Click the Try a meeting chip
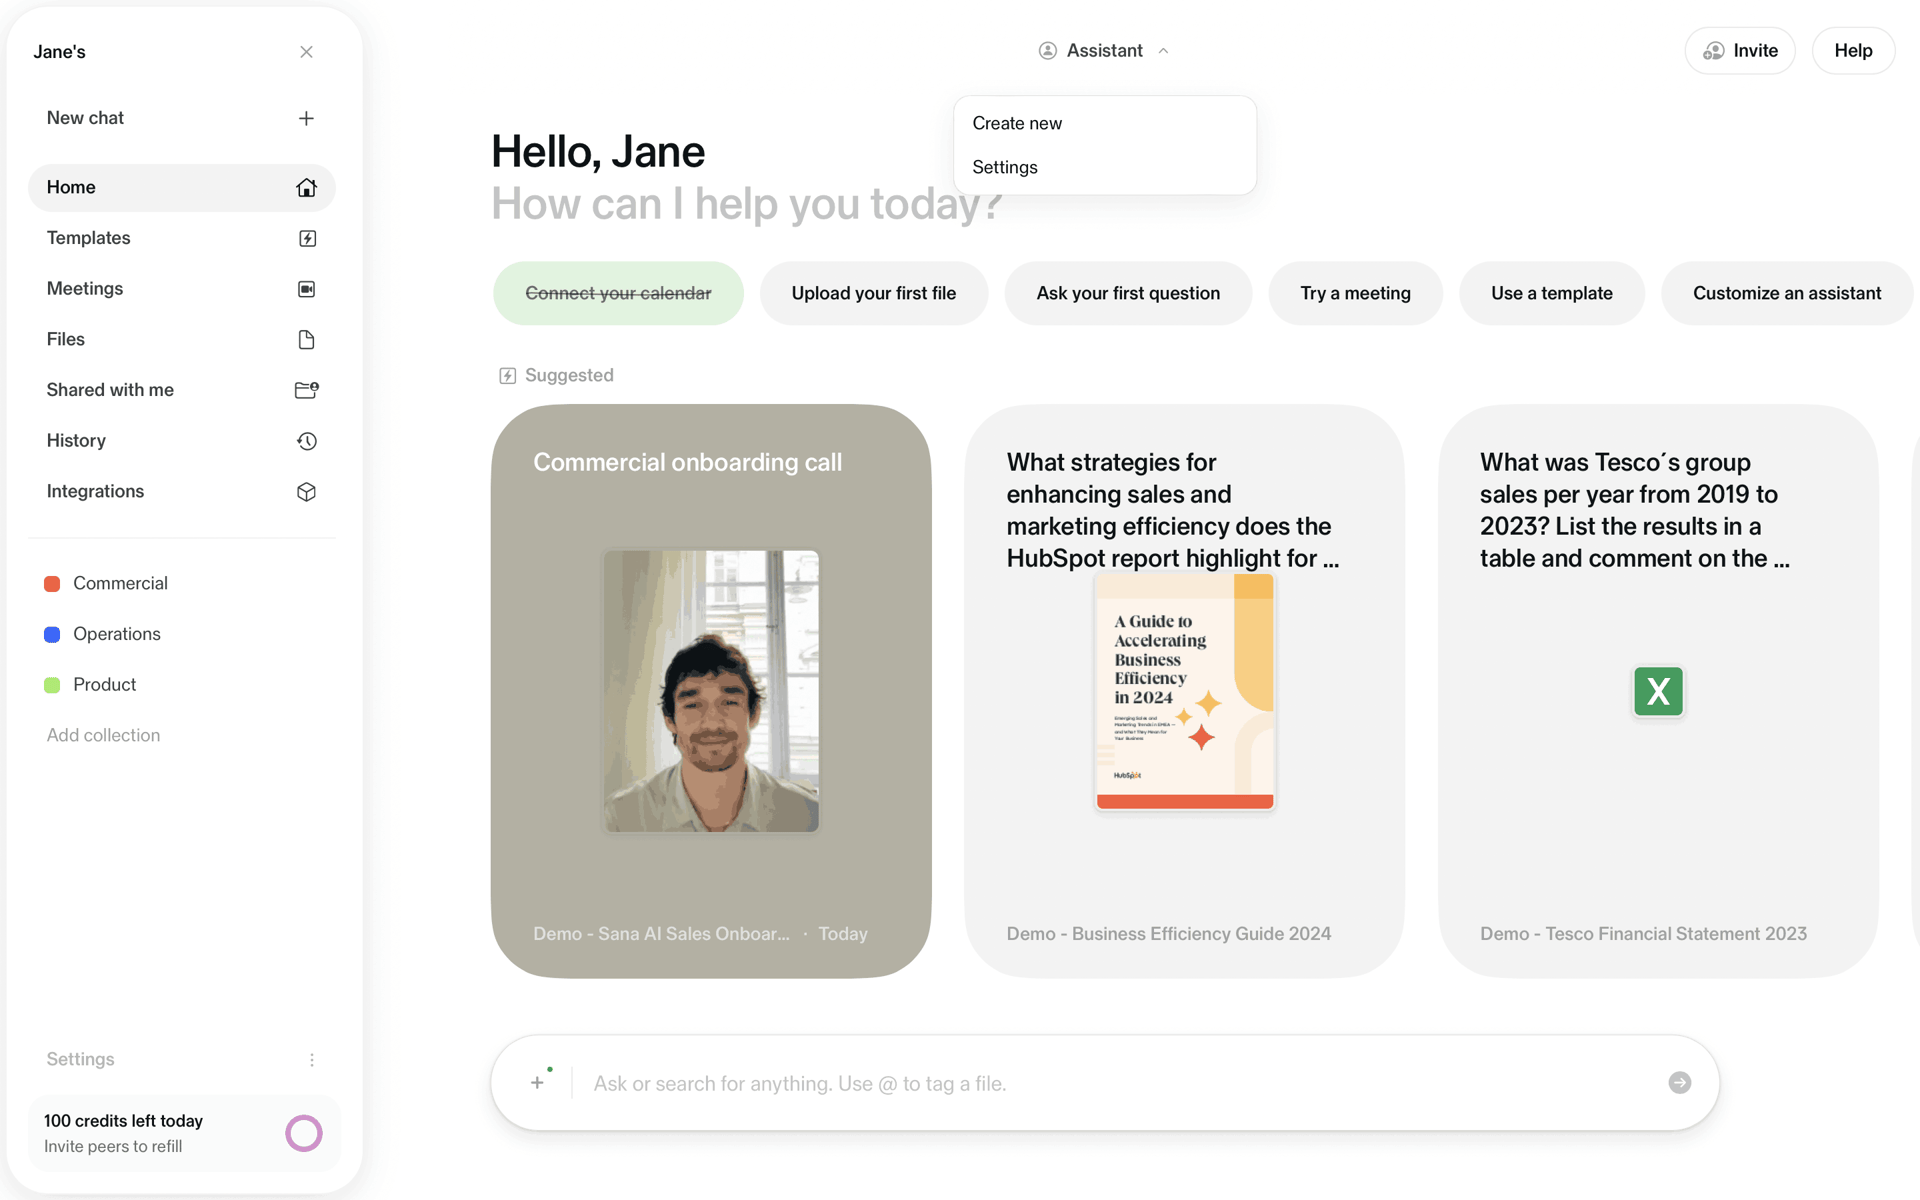Viewport: 1920px width, 1200px height. pyautogui.click(x=1355, y=293)
